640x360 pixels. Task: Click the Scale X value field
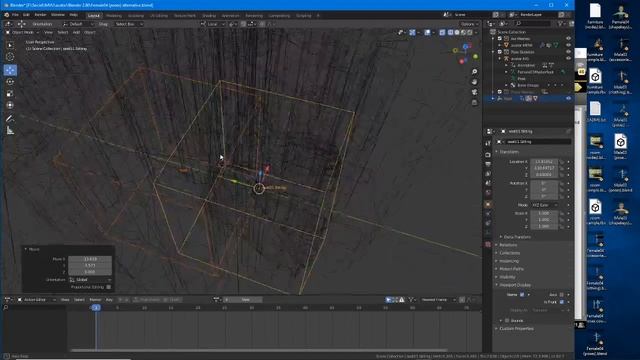coord(544,213)
